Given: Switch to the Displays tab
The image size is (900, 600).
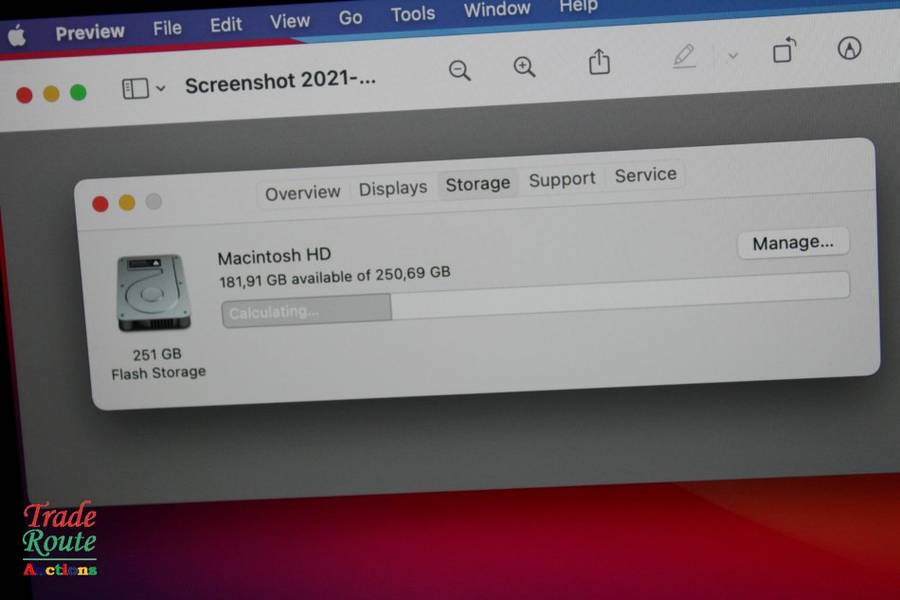Looking at the screenshot, I should tap(392, 188).
